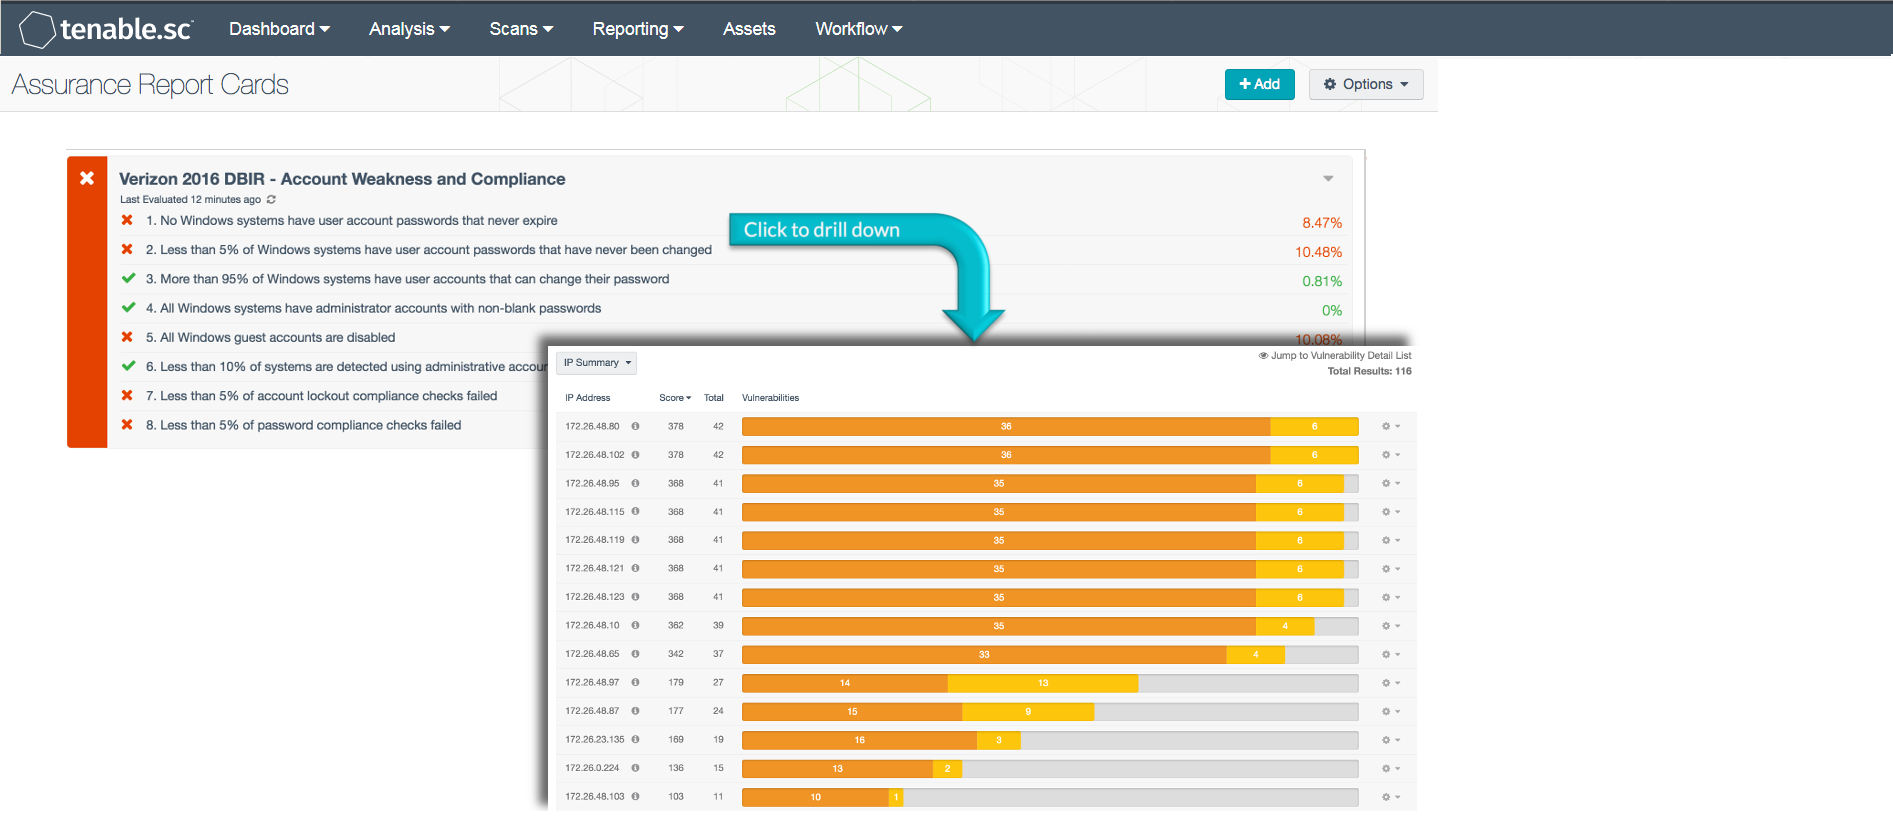Open the Workflow menu
Viewport: 1893px width, 820px height.
(859, 29)
